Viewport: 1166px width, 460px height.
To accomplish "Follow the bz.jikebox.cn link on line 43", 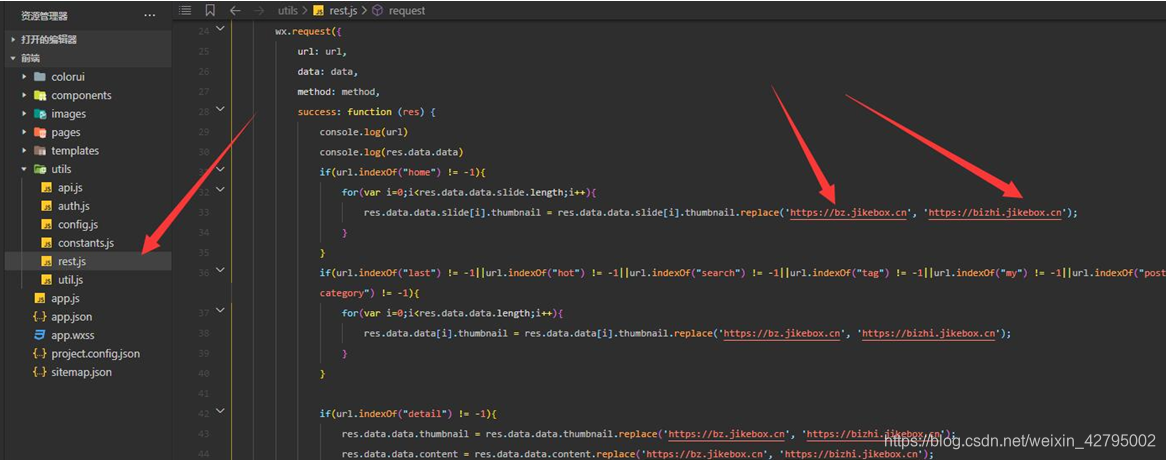I will point(727,434).
